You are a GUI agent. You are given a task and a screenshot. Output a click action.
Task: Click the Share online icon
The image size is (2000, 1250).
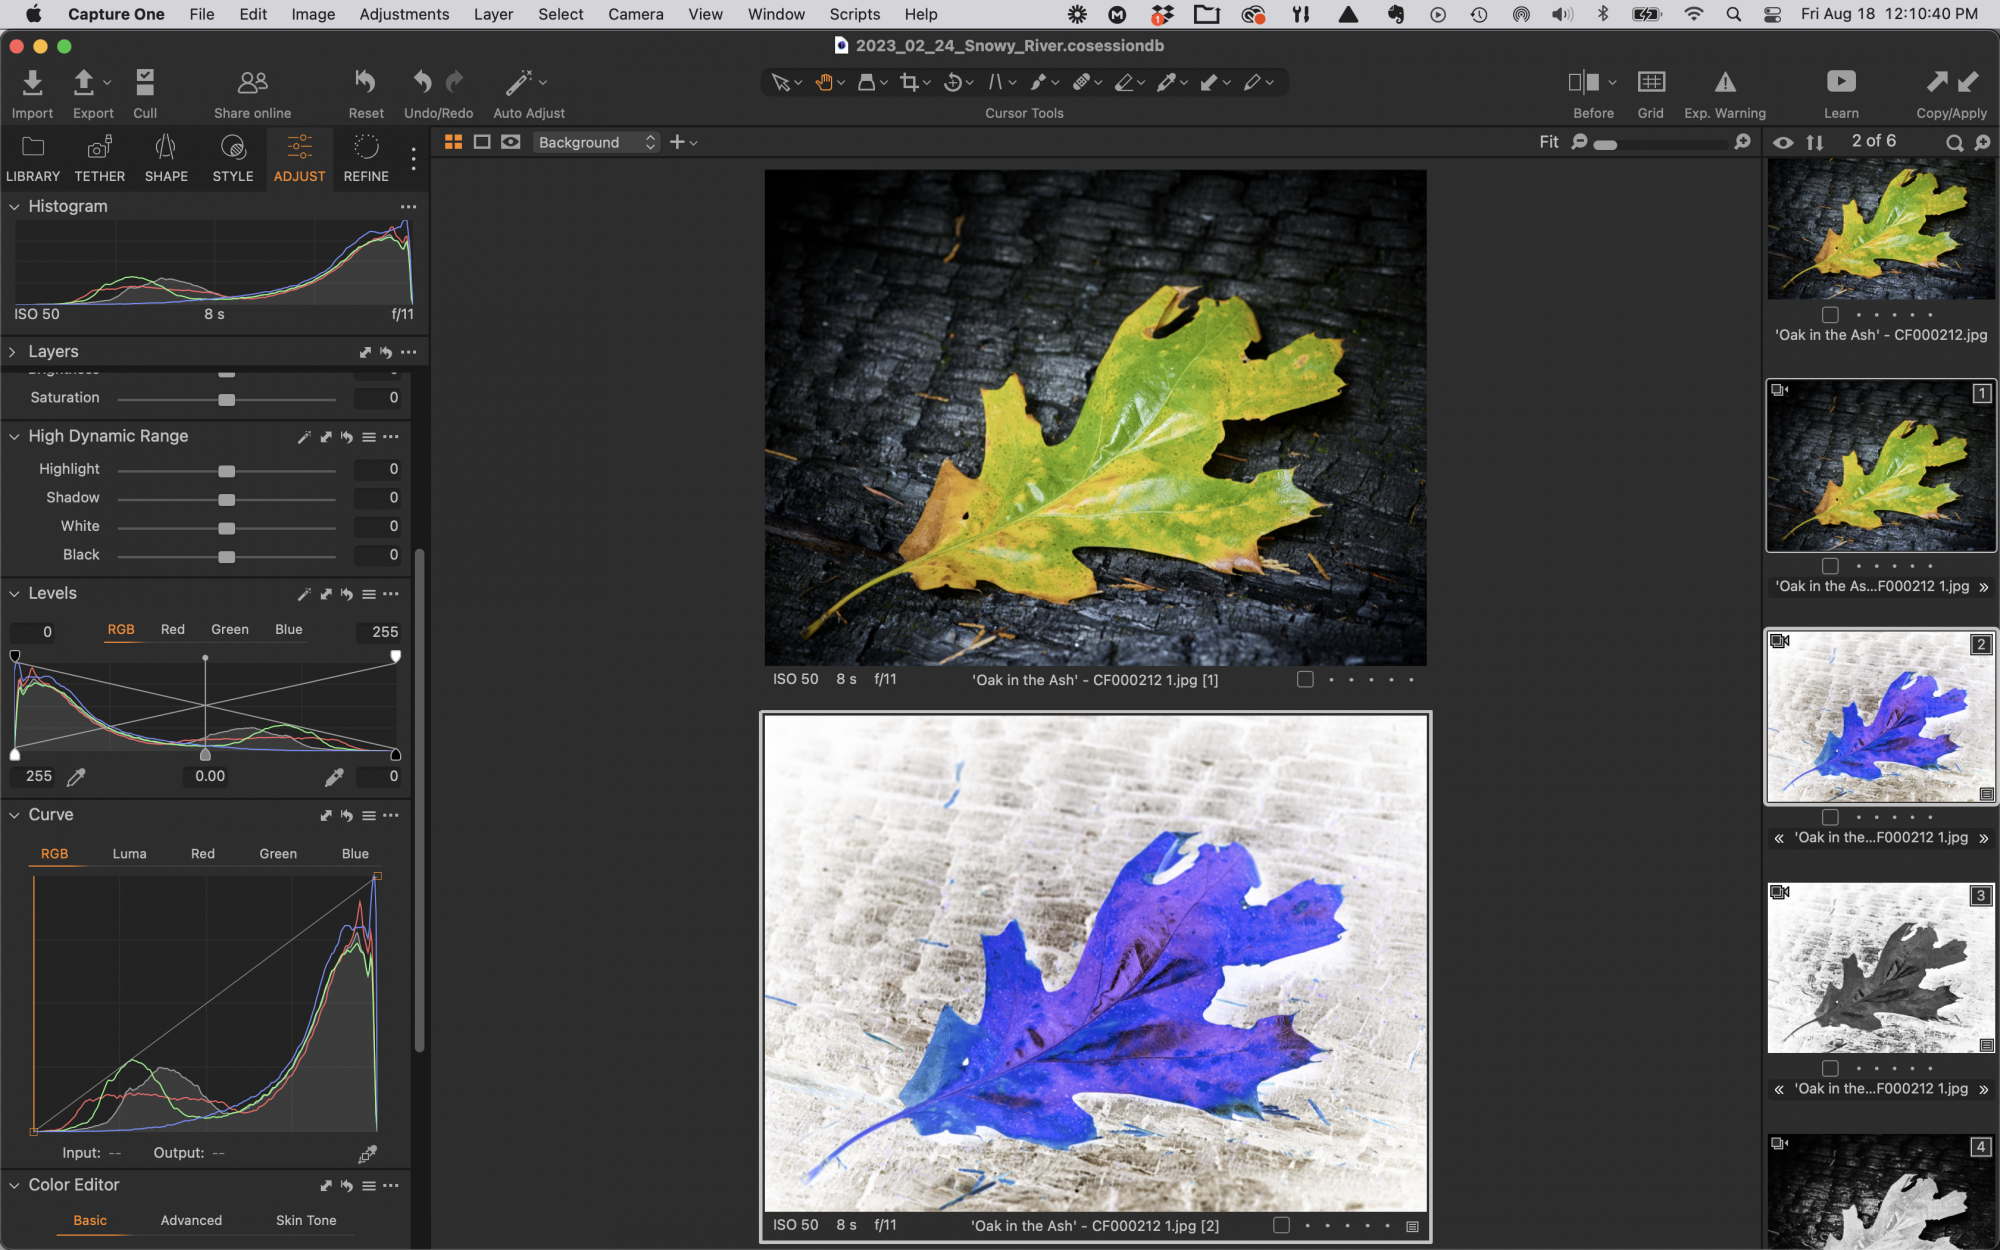pyautogui.click(x=252, y=82)
